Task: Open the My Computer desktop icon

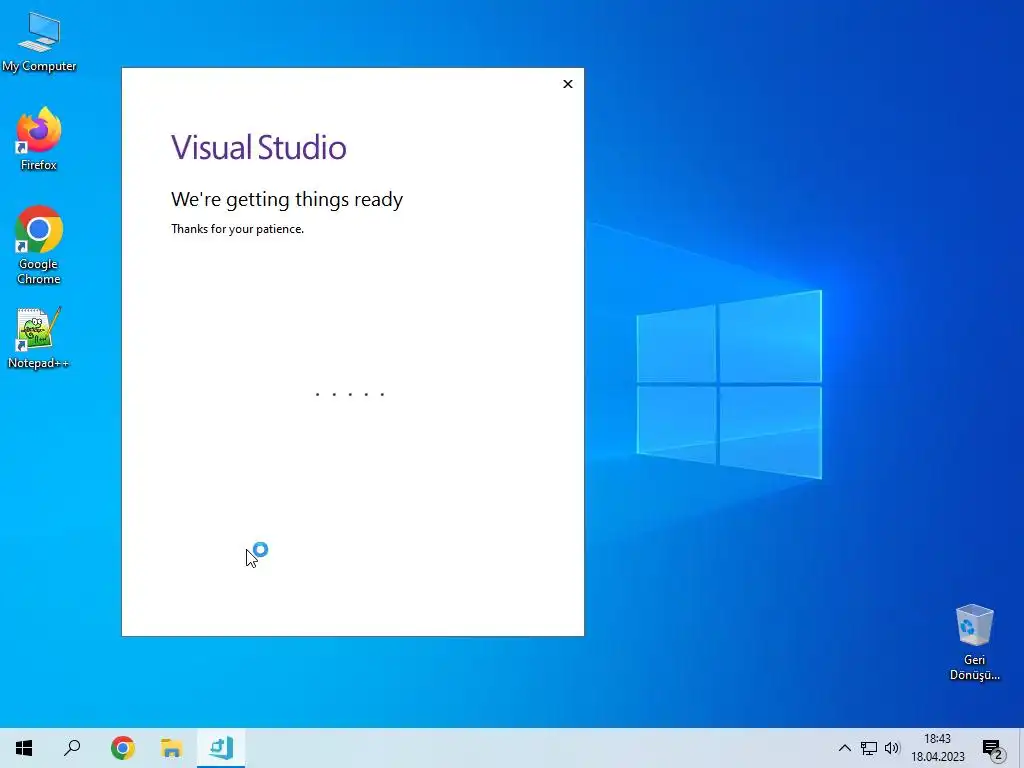Action: [39, 40]
